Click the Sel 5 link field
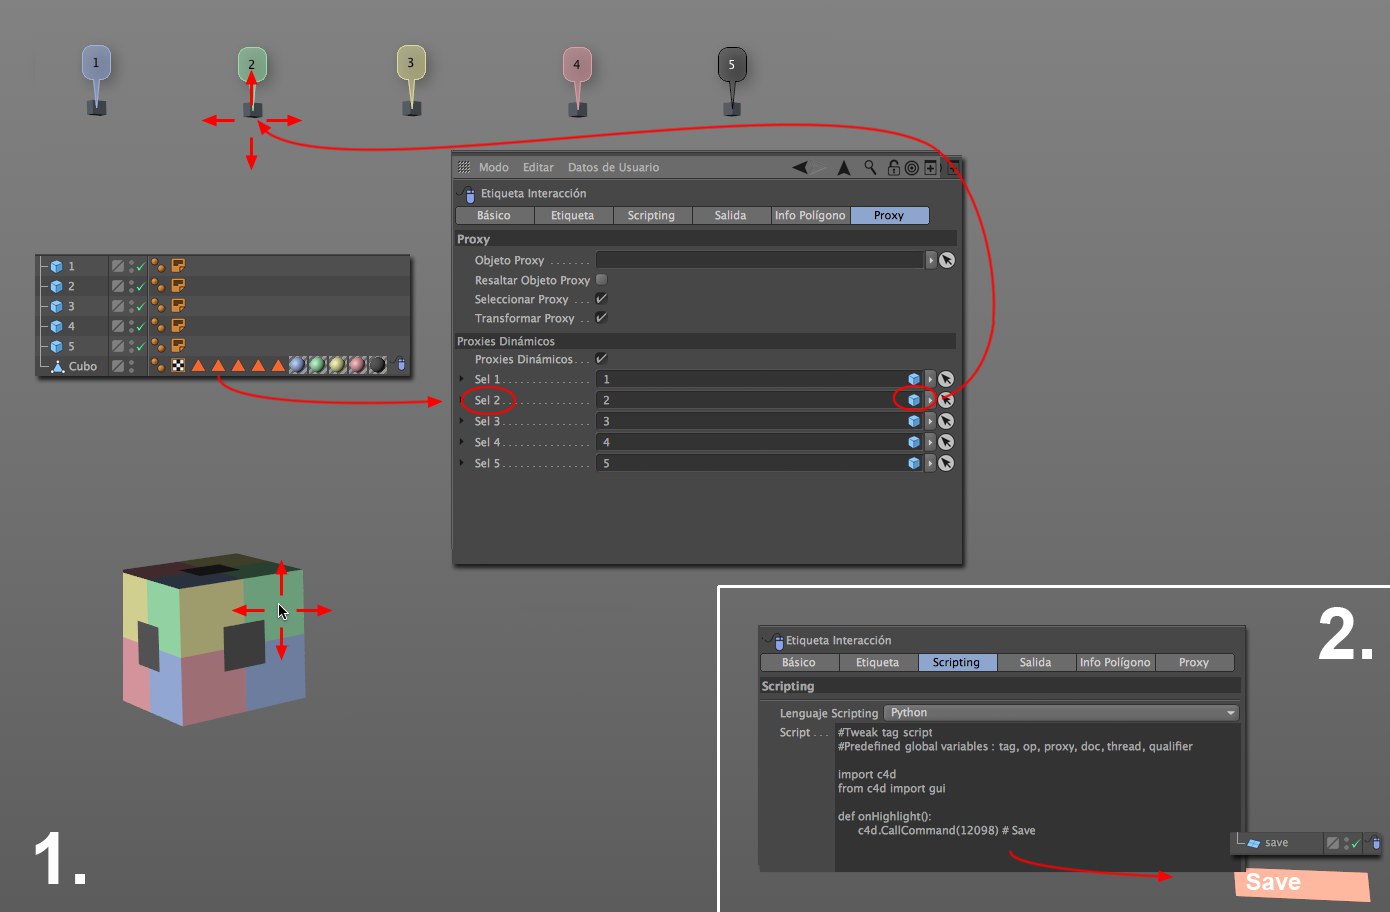 pyautogui.click(x=750, y=463)
